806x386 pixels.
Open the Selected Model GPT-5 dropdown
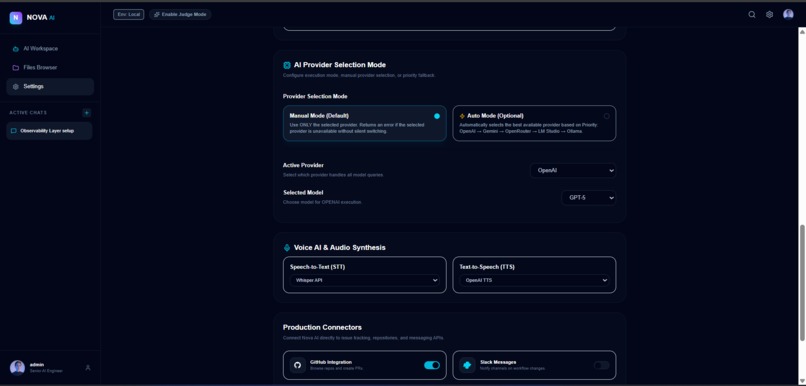(x=589, y=197)
